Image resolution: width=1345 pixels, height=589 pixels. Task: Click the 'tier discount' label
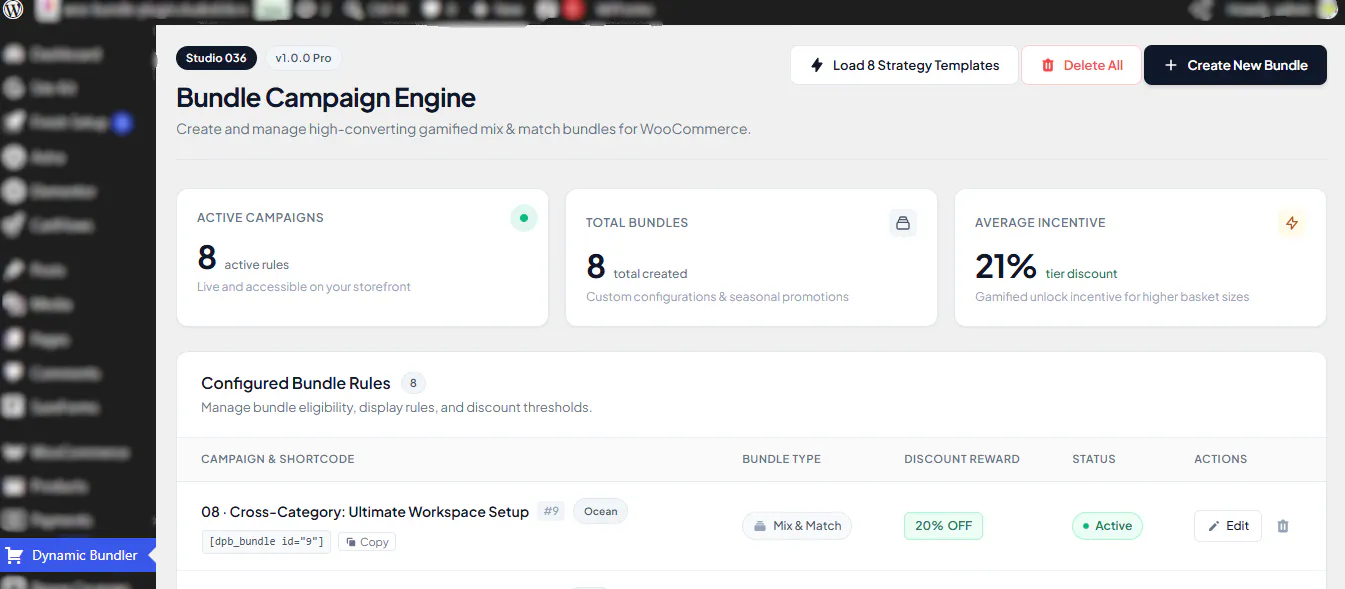tap(1081, 273)
